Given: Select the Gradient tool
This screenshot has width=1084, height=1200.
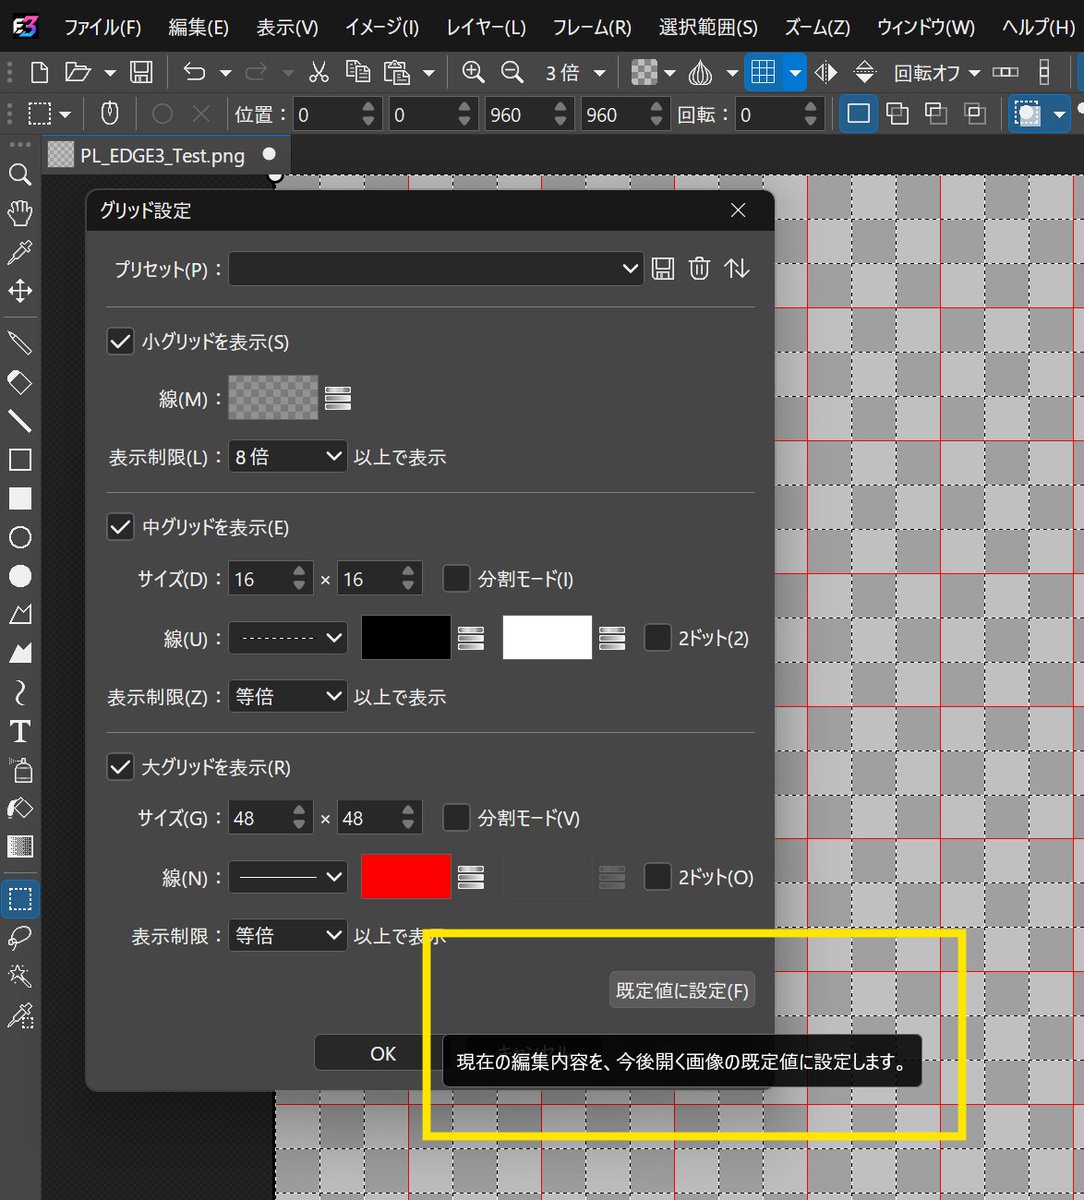Looking at the screenshot, I should [20, 847].
